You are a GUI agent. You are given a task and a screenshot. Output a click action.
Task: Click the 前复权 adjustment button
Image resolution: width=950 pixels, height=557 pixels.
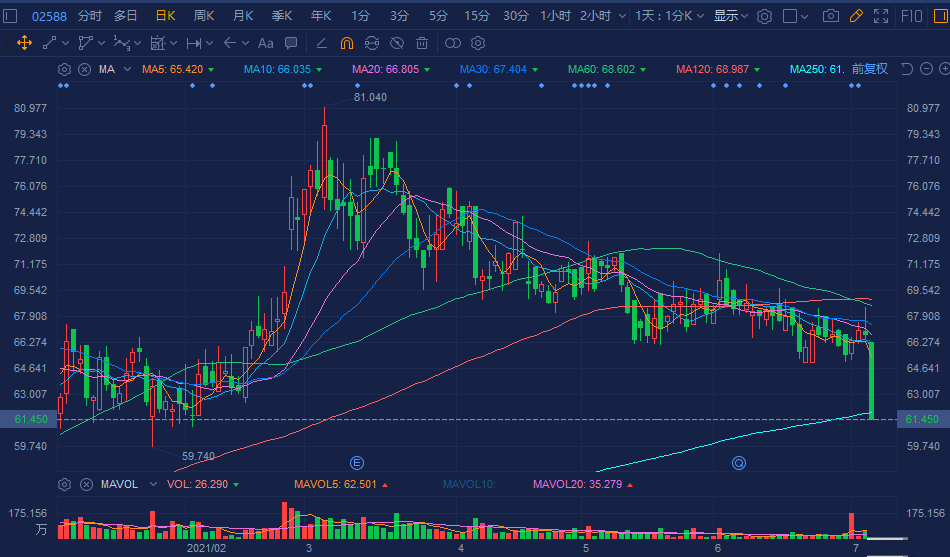[x=869, y=69]
